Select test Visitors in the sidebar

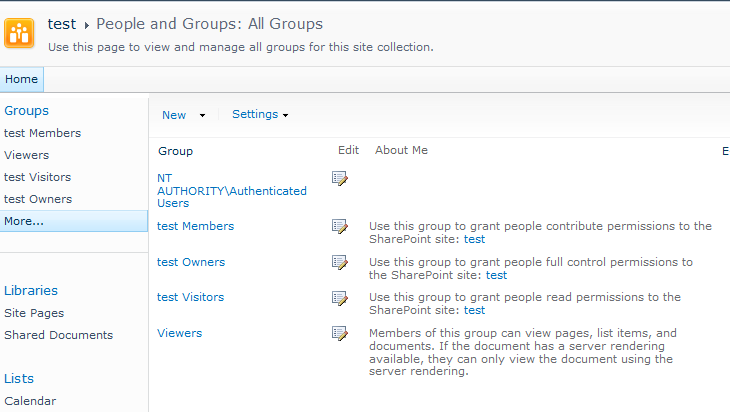point(38,177)
